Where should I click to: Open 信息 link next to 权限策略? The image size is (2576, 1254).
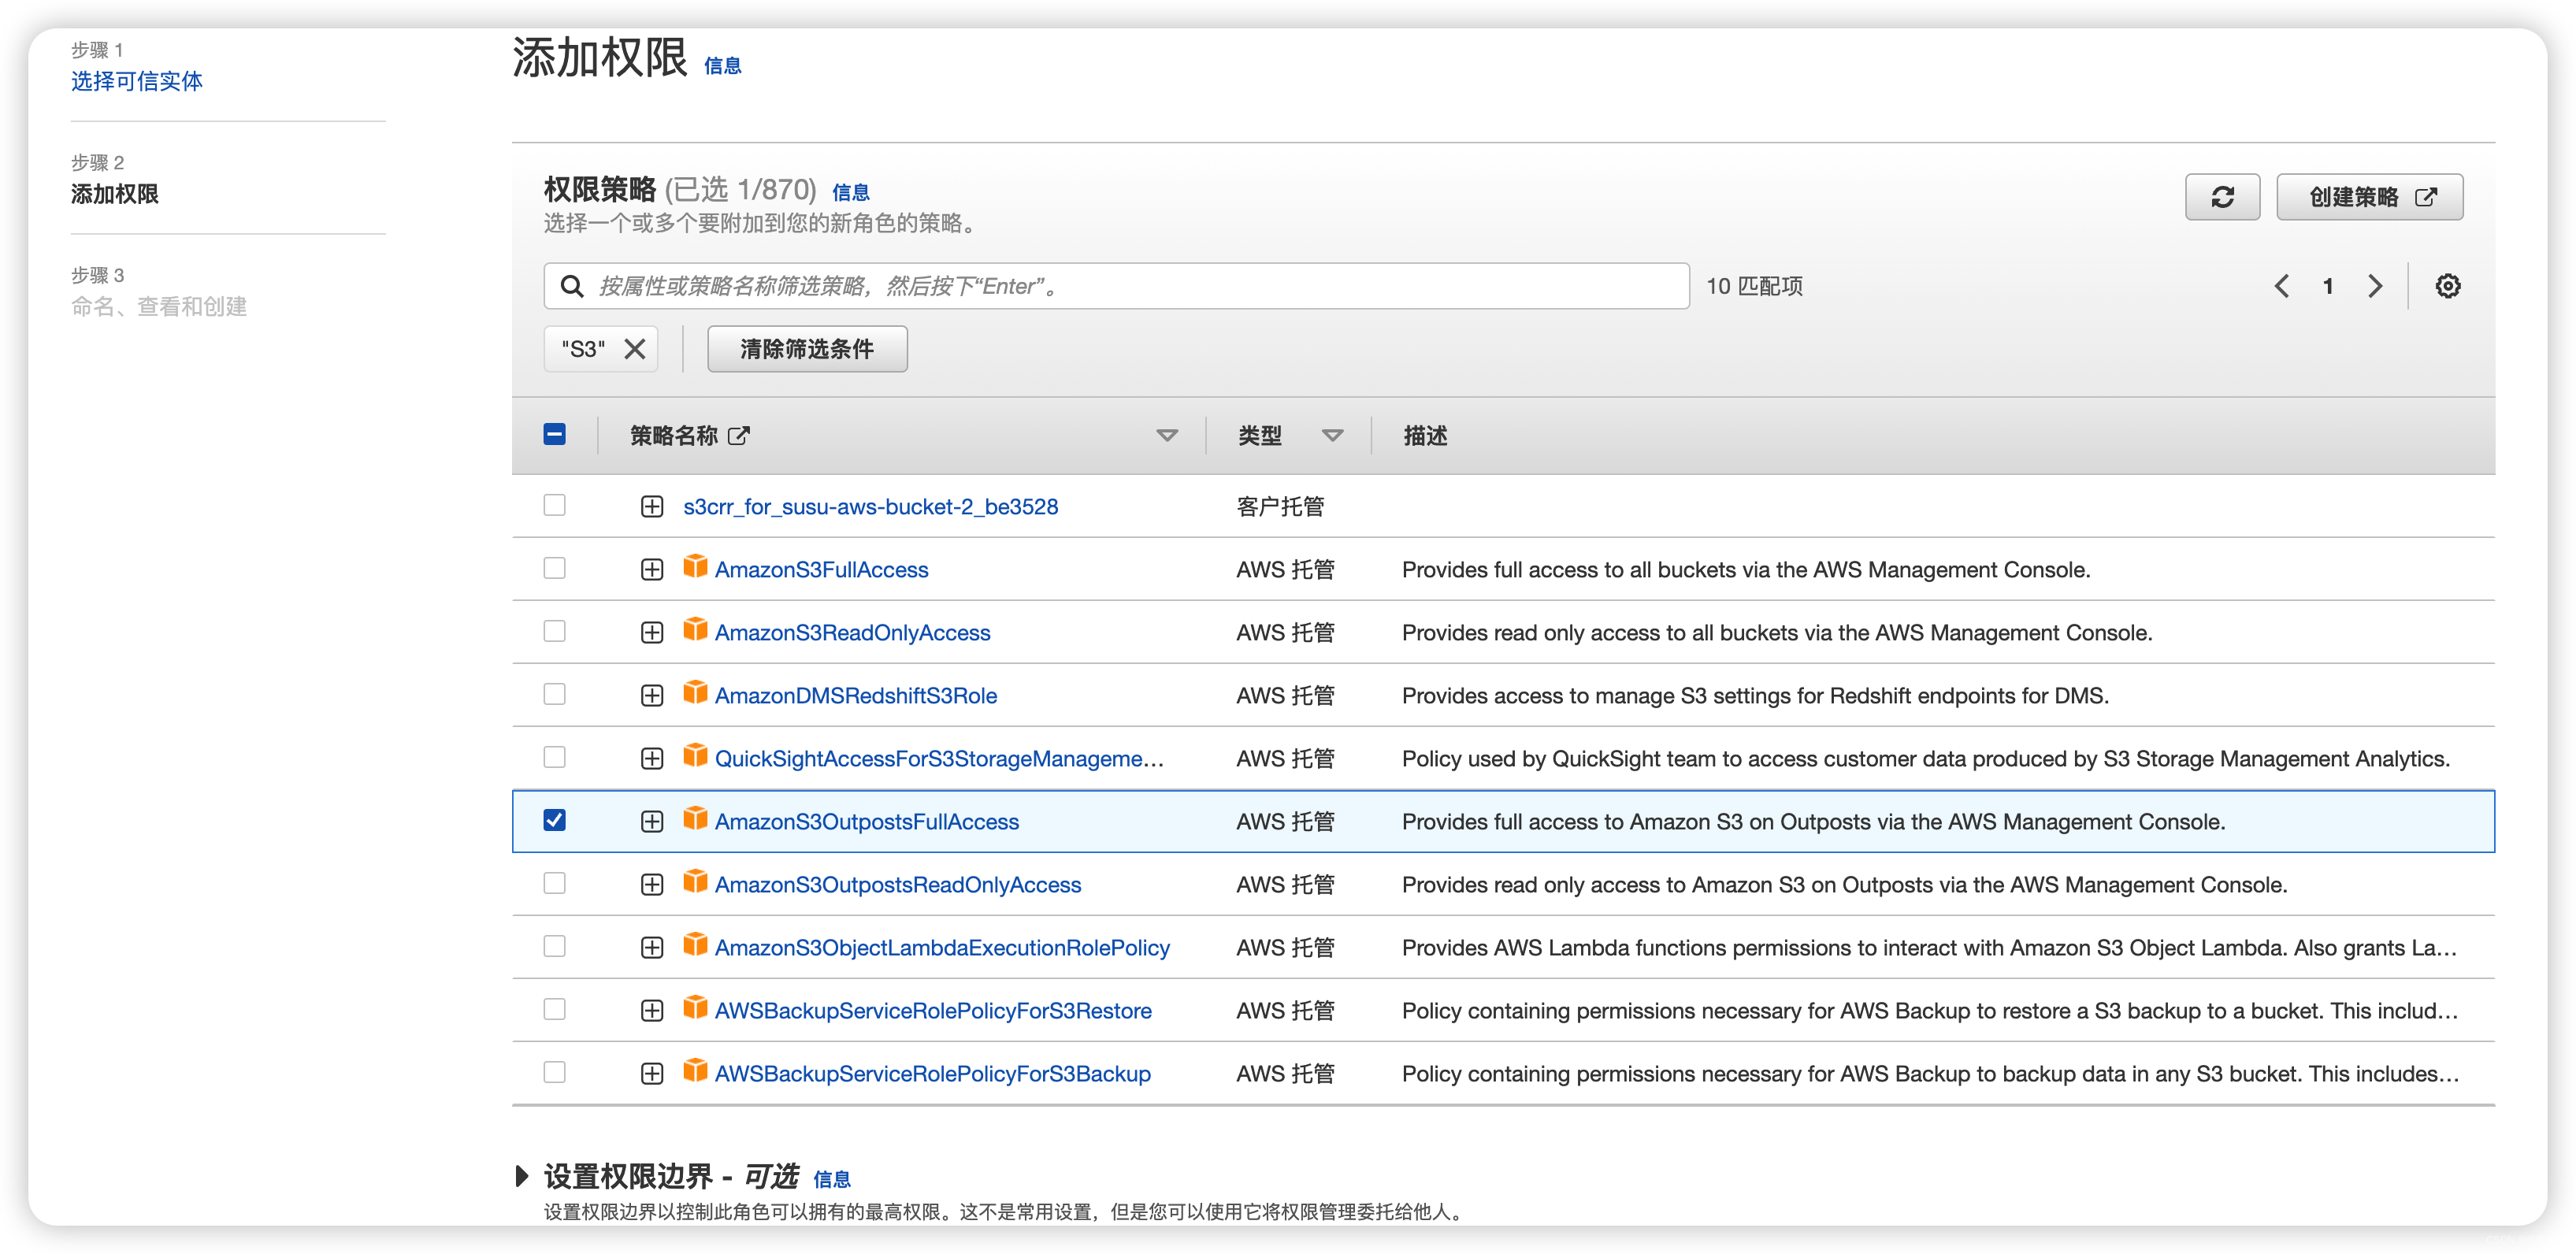[850, 193]
